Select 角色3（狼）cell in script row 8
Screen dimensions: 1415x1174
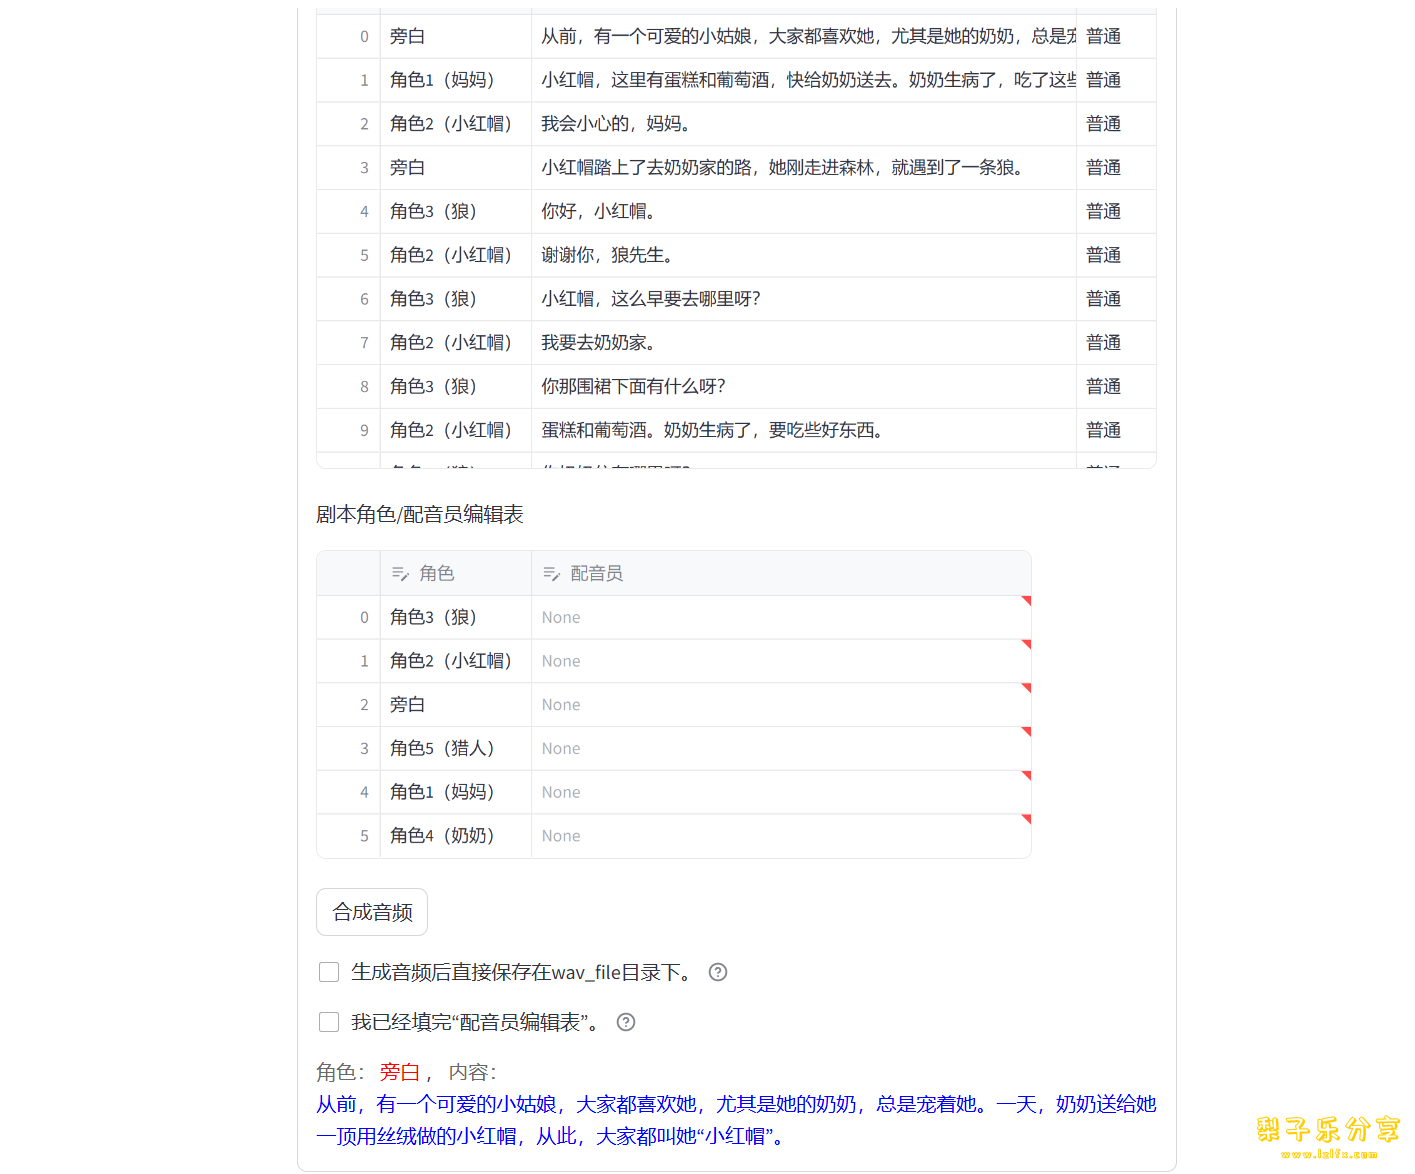[x=455, y=386]
